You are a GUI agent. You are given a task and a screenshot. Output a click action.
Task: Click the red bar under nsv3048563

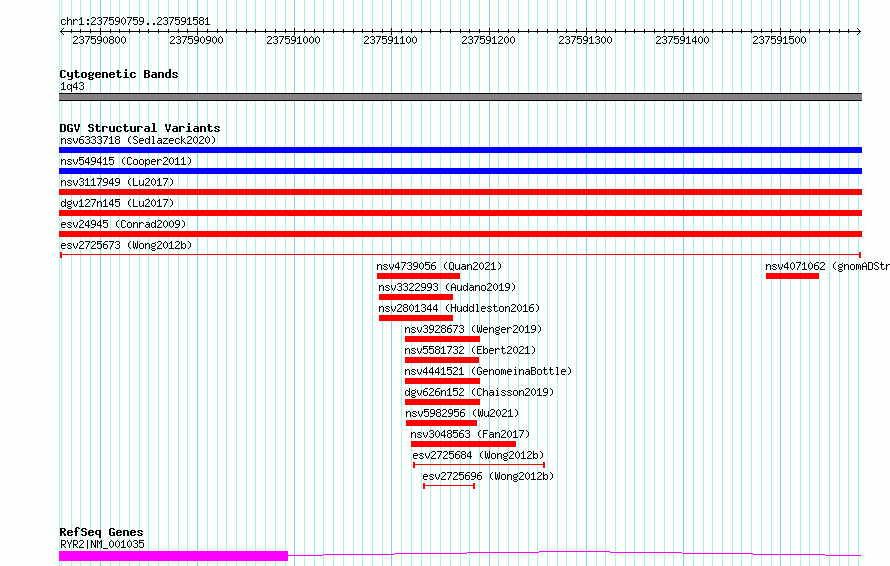click(463, 444)
